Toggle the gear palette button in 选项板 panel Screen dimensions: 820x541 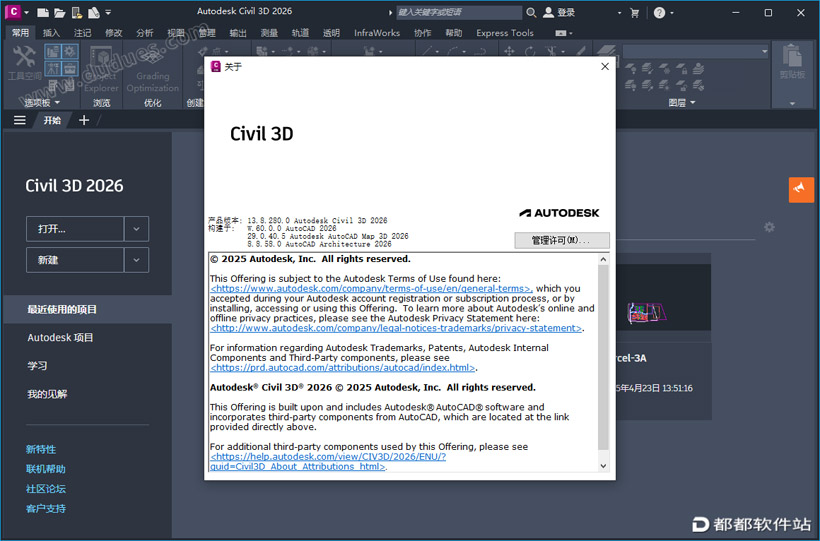click(x=70, y=51)
